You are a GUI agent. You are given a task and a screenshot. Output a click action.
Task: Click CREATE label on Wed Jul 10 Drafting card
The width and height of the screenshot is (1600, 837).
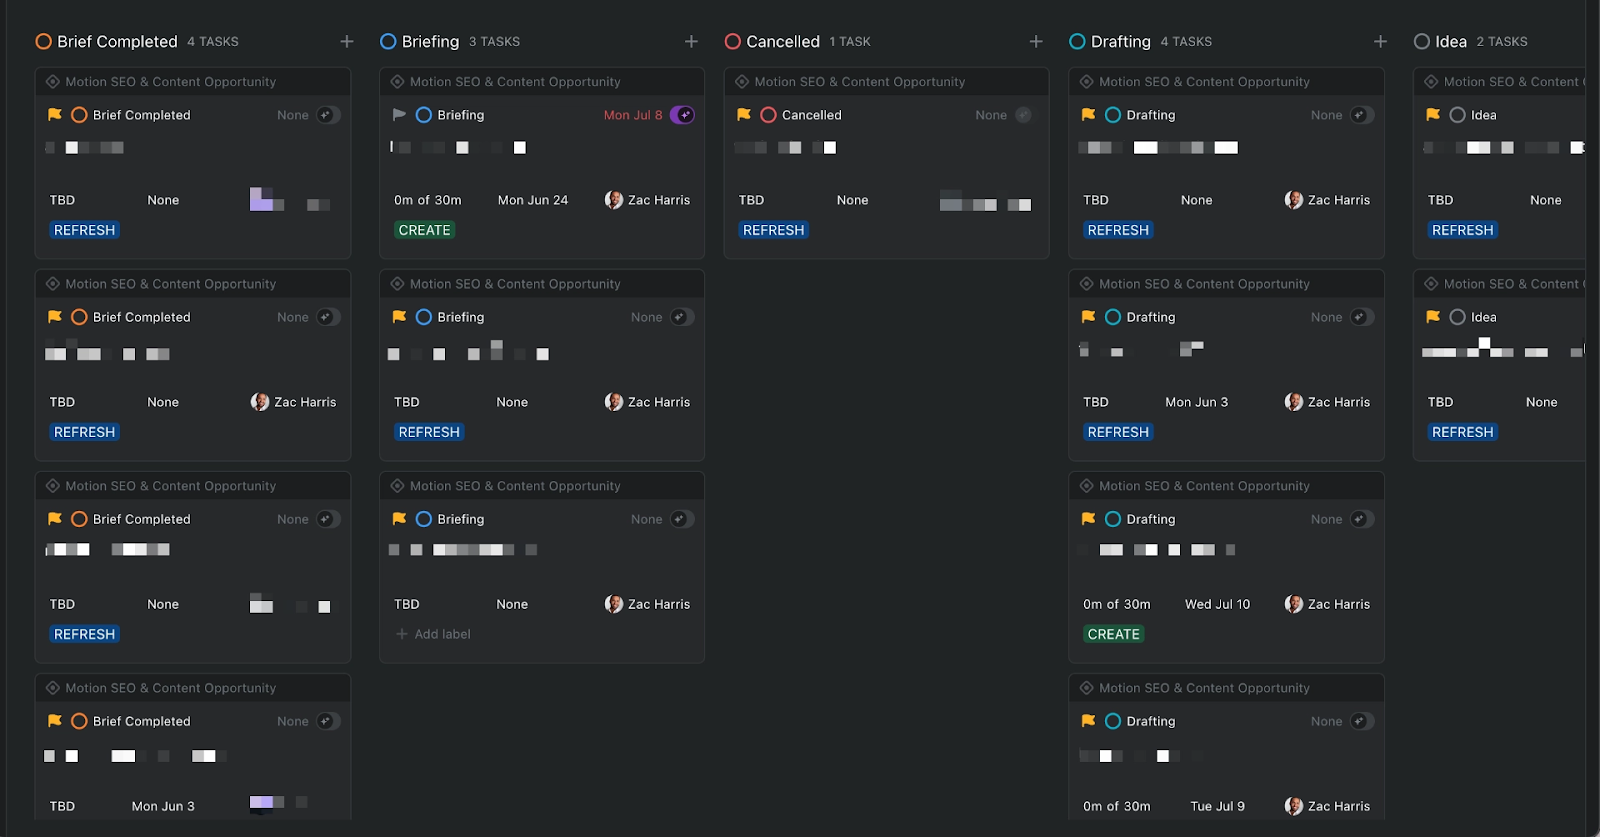click(x=1113, y=634)
